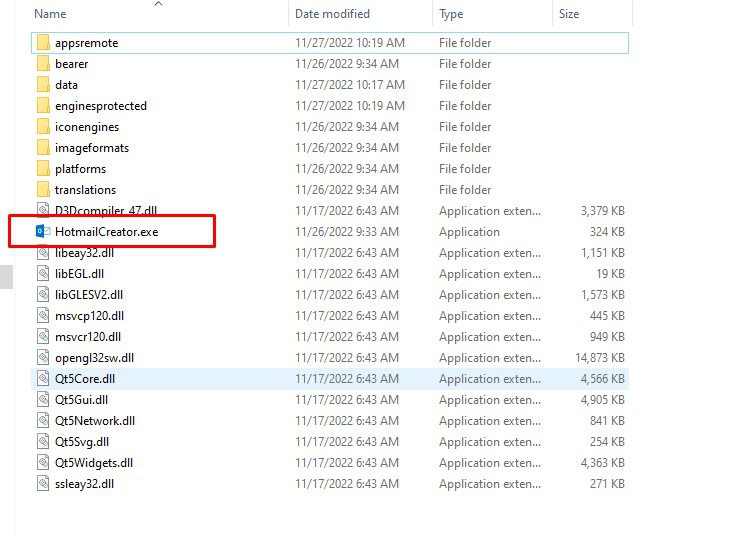Click the 14,873 KB size value

[x=600, y=358]
